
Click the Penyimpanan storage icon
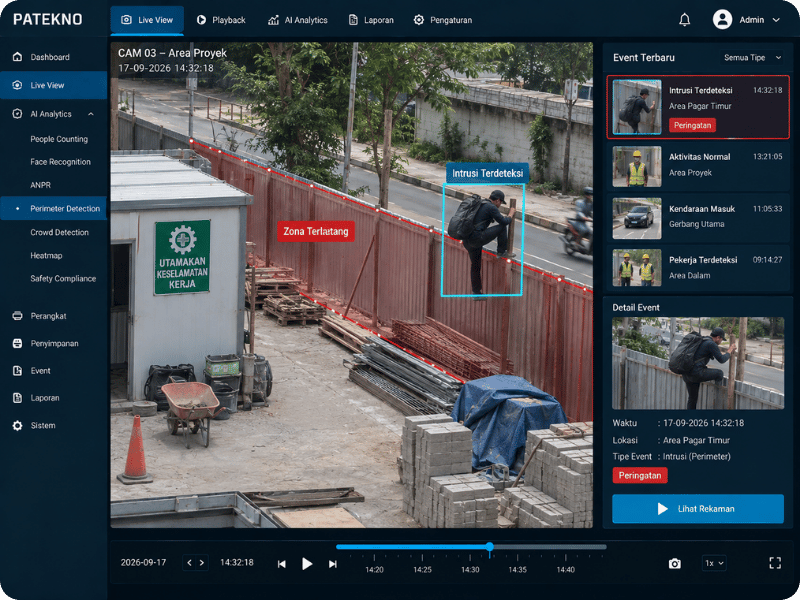17,343
